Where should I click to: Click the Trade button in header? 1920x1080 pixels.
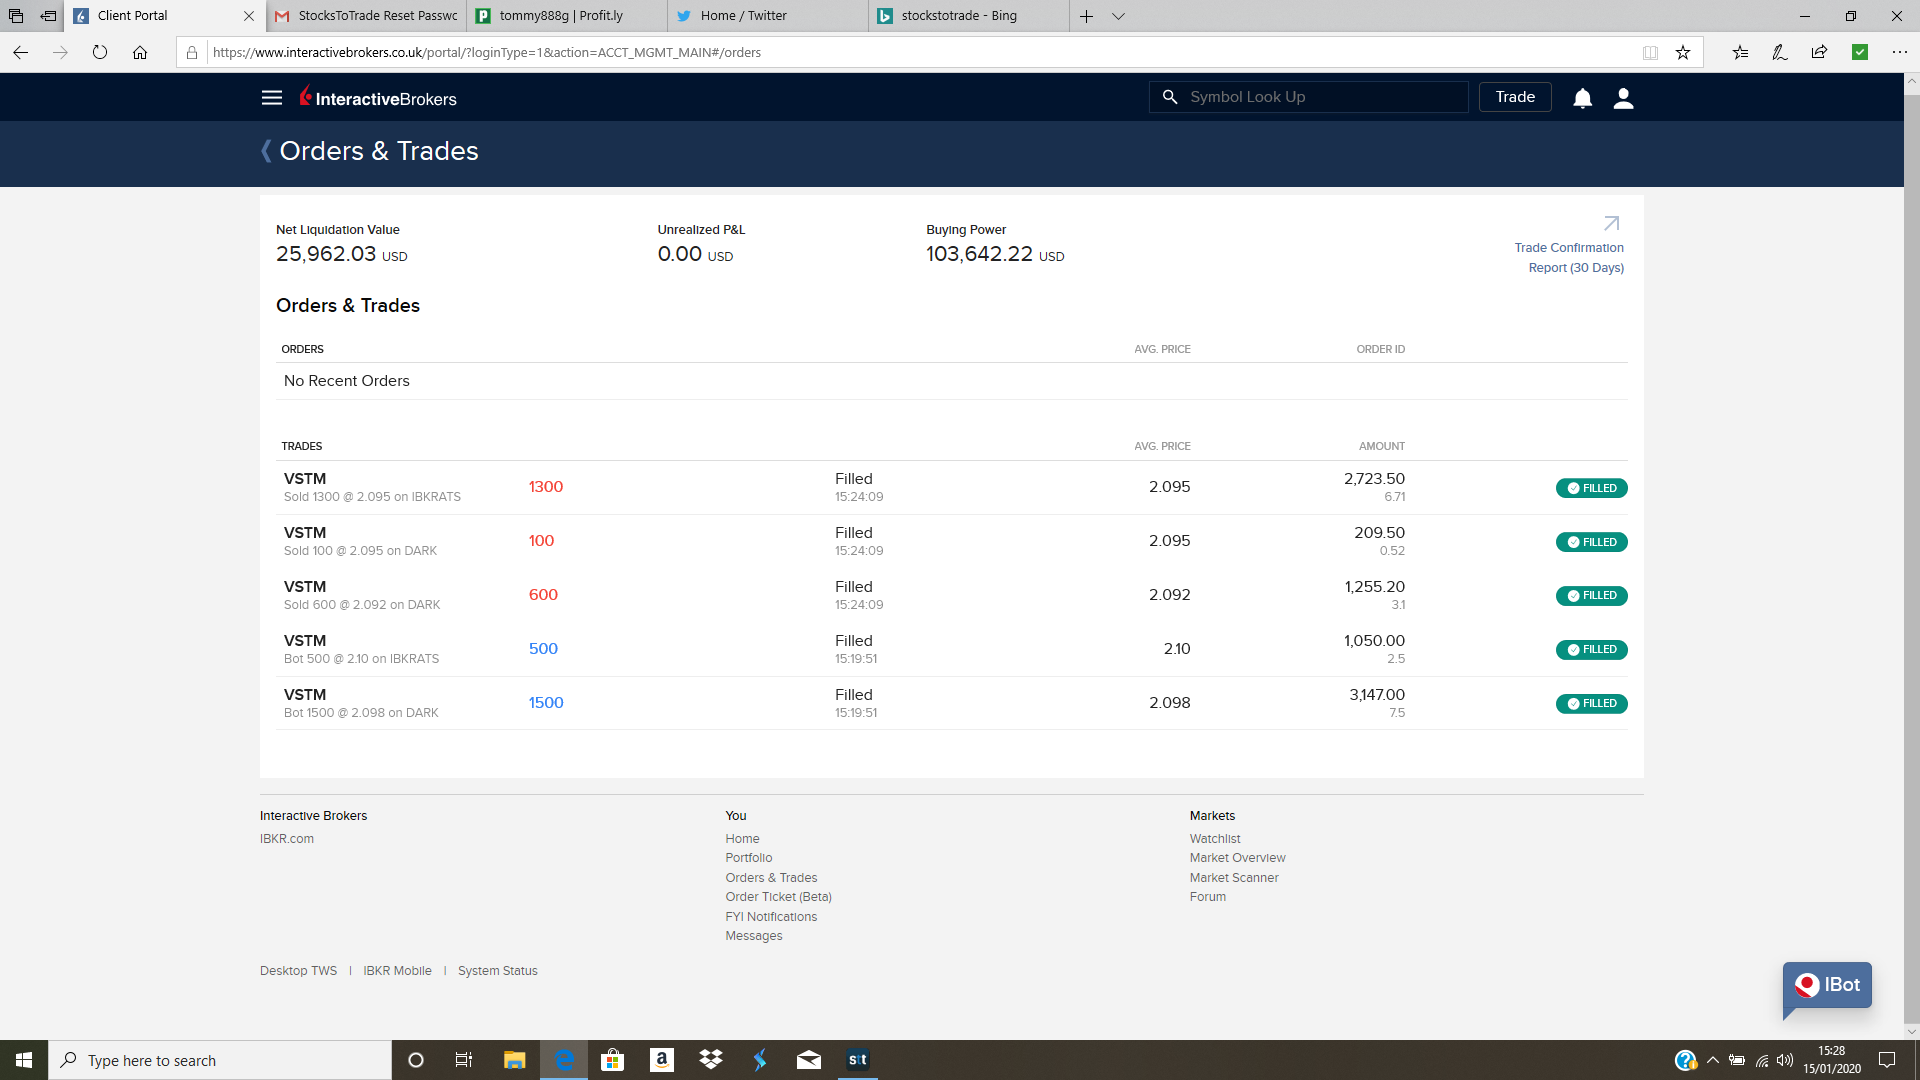point(1515,97)
